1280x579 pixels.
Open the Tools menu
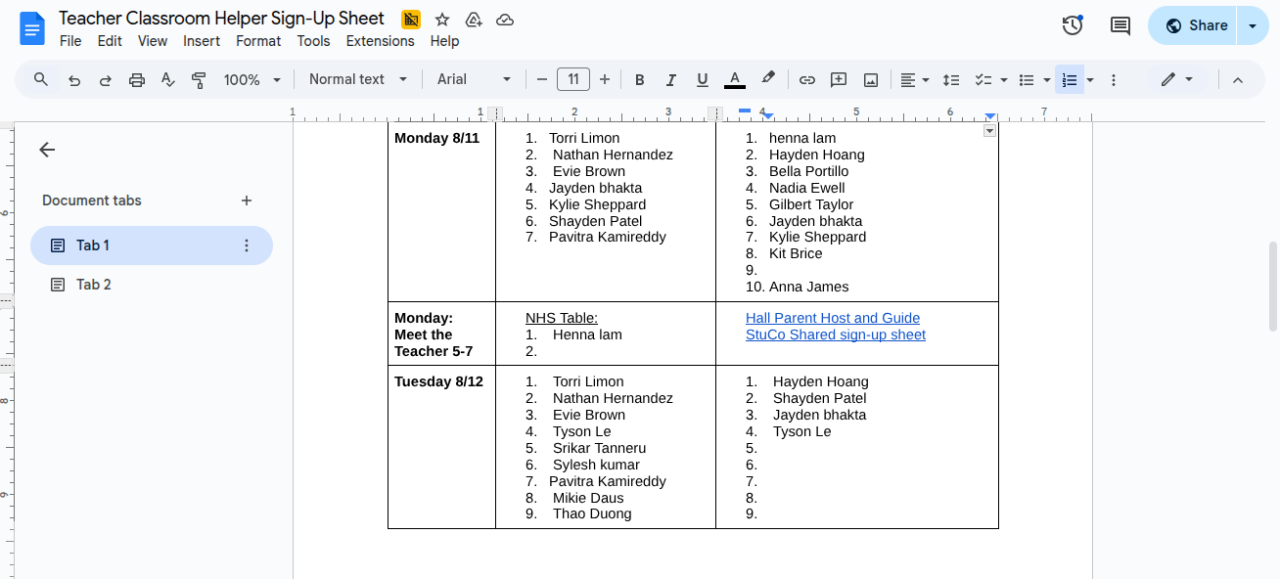click(313, 41)
